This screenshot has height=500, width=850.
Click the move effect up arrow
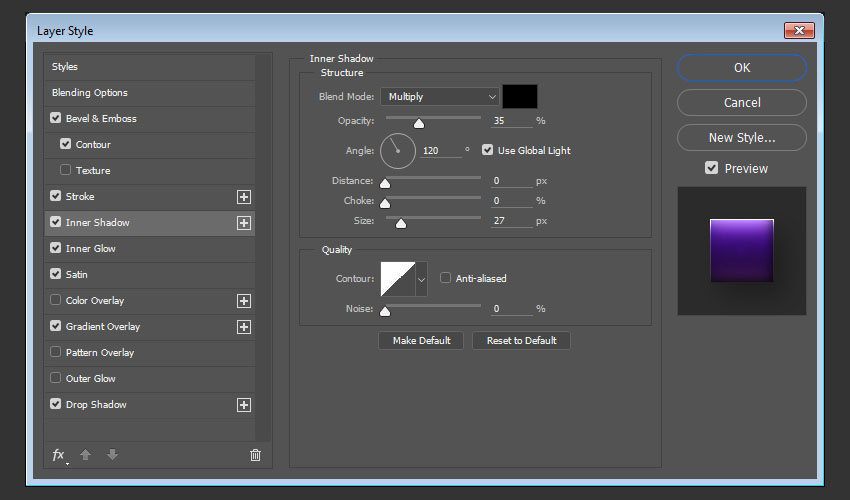tap(86, 455)
